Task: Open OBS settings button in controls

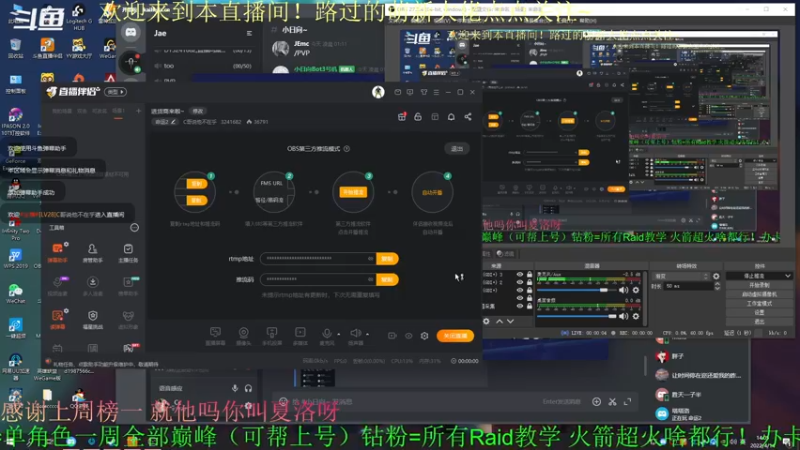Action: coord(759,312)
